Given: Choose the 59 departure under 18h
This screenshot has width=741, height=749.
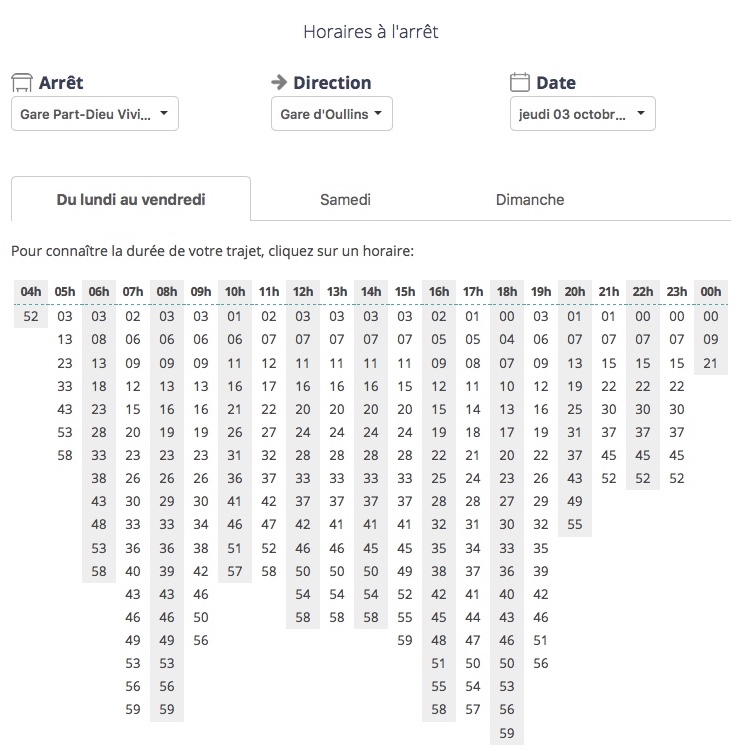Looking at the screenshot, I should (x=507, y=733).
